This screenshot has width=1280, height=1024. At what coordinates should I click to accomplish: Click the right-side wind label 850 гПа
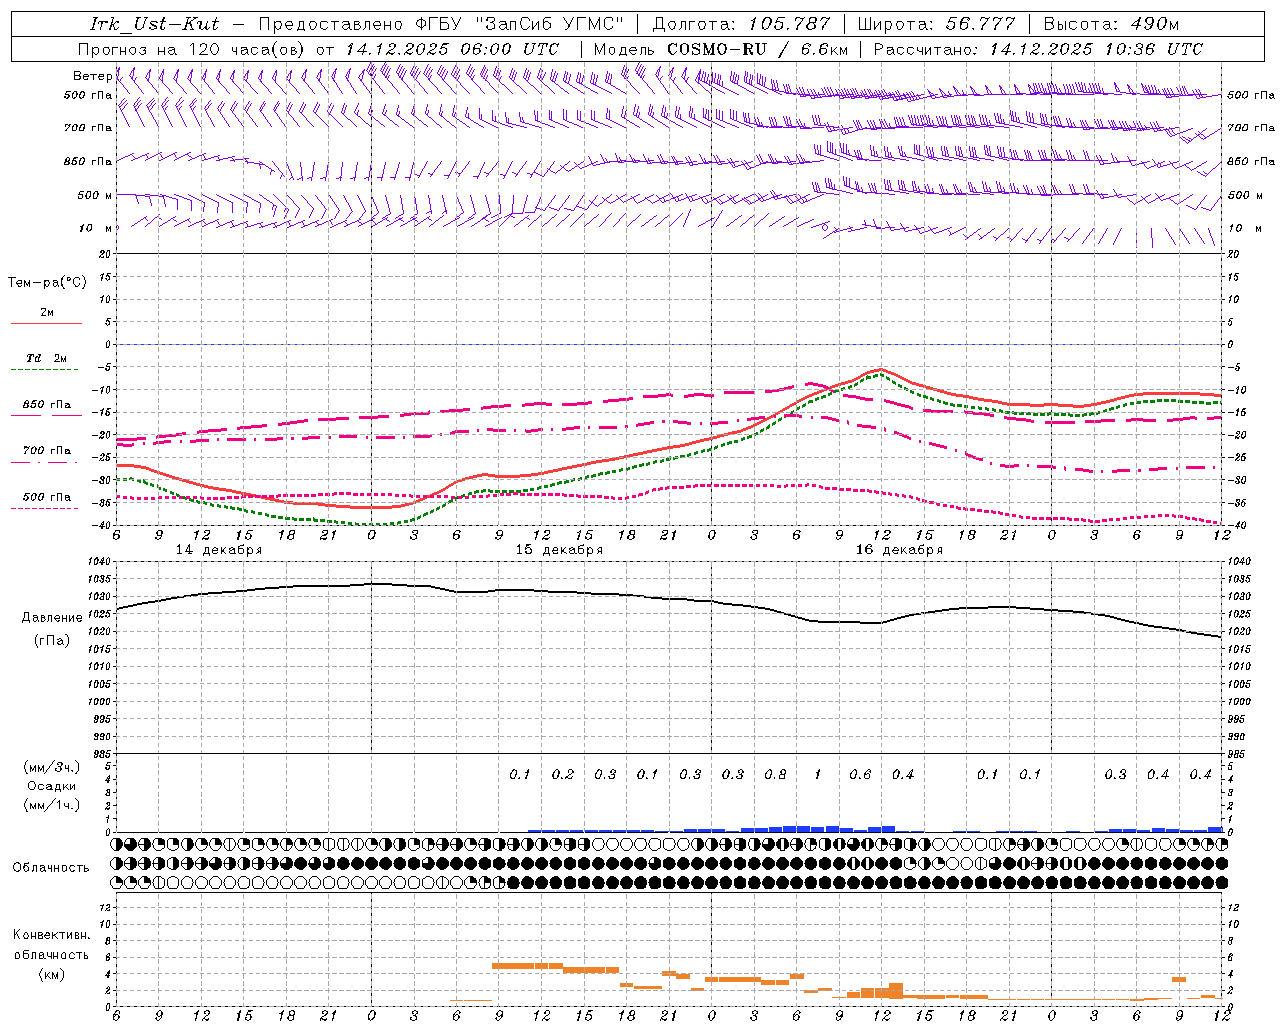[x=1251, y=161]
